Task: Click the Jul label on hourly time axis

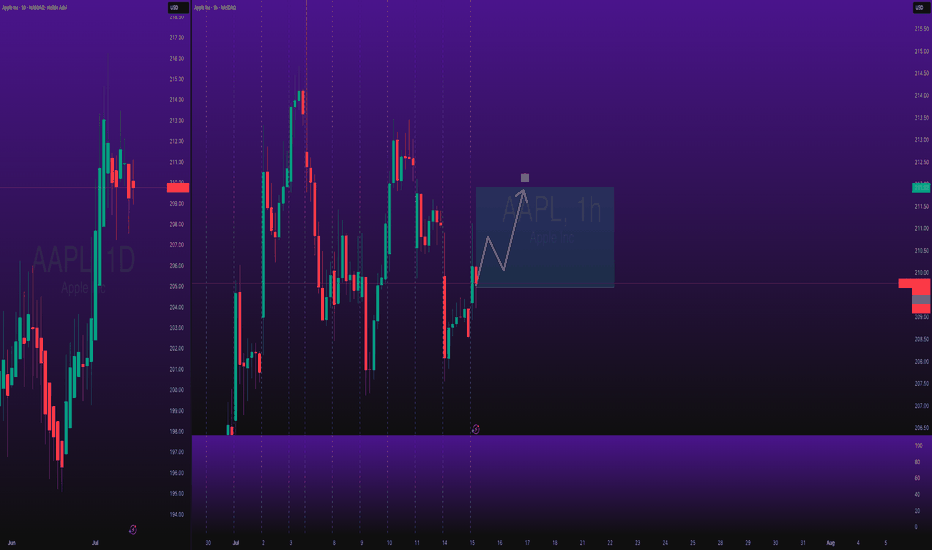Action: [236, 543]
